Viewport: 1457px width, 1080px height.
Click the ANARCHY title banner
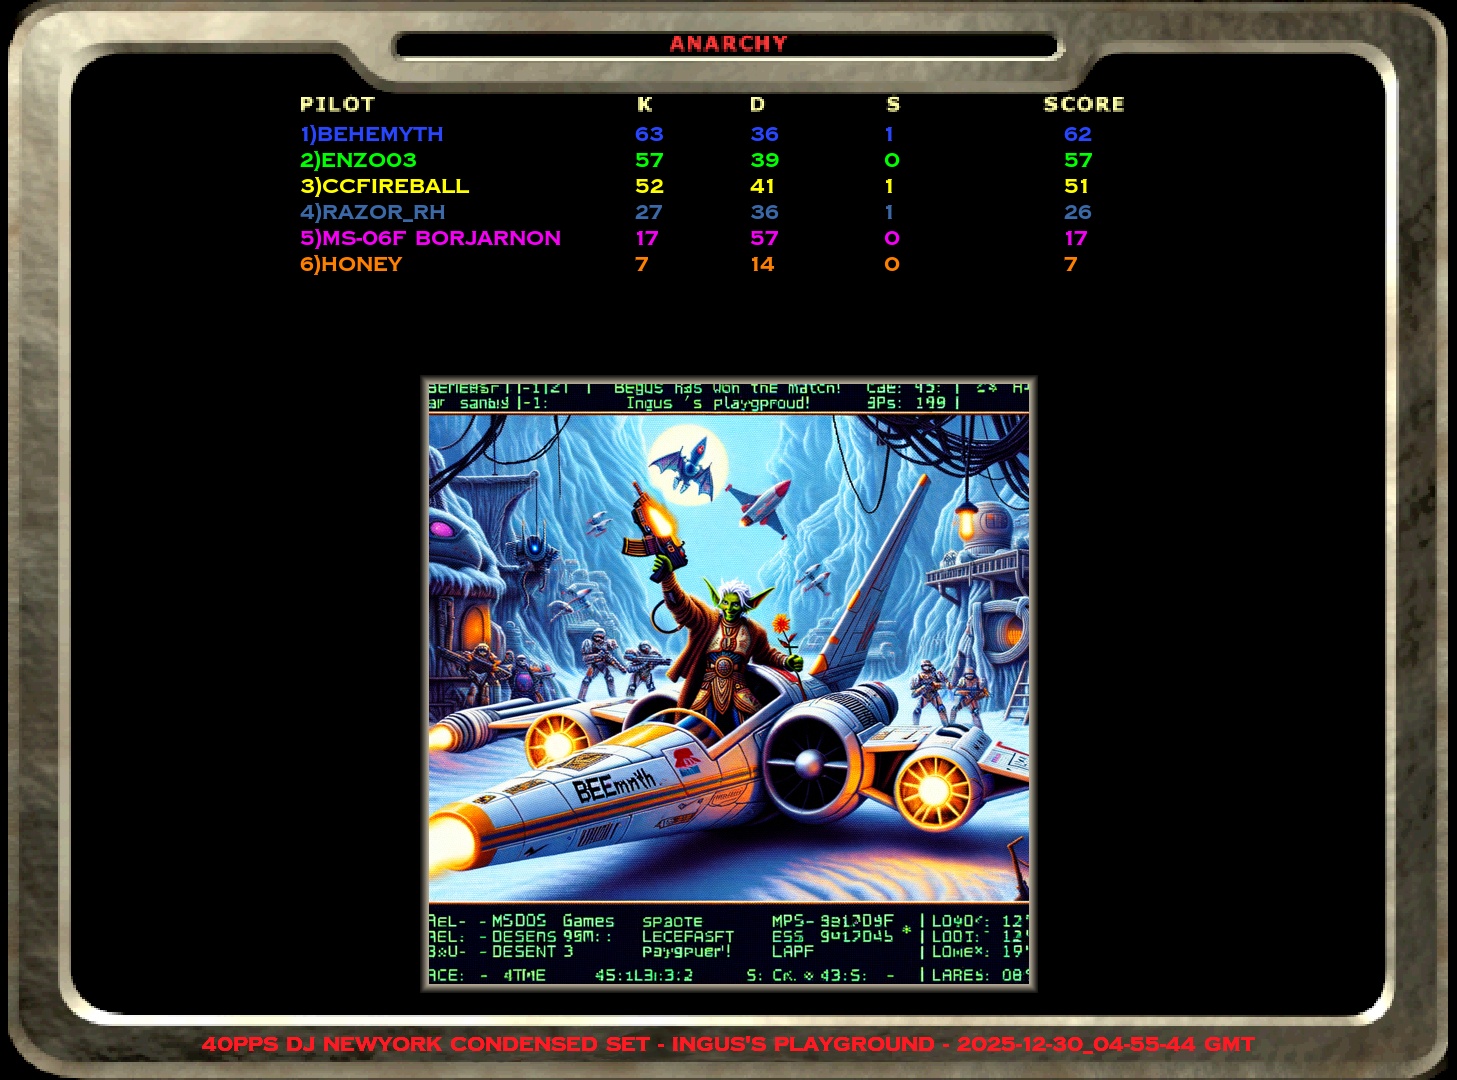coord(729,43)
